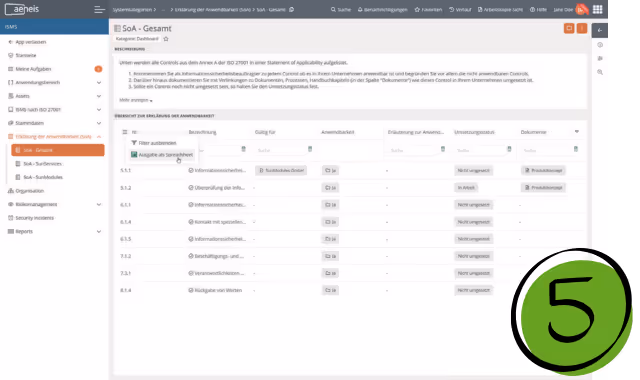Open the hamburger menu next to aeneis logo
The image size is (640, 380).
pos(99,9)
